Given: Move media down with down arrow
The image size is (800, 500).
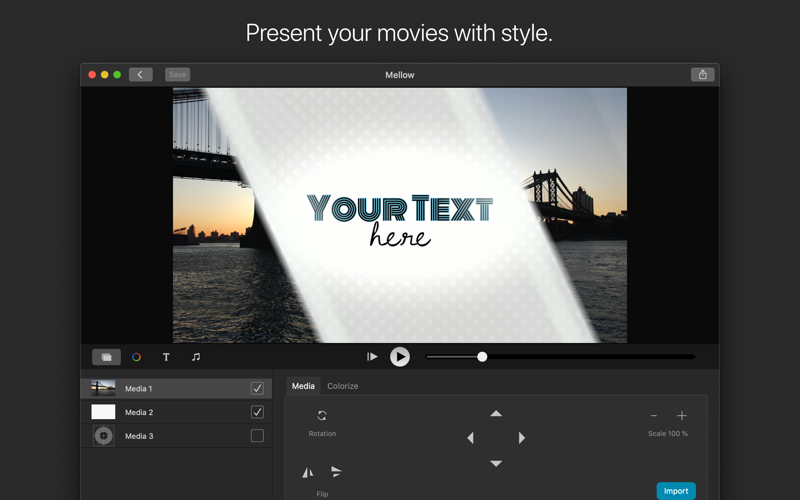Looking at the screenshot, I should 496,463.
